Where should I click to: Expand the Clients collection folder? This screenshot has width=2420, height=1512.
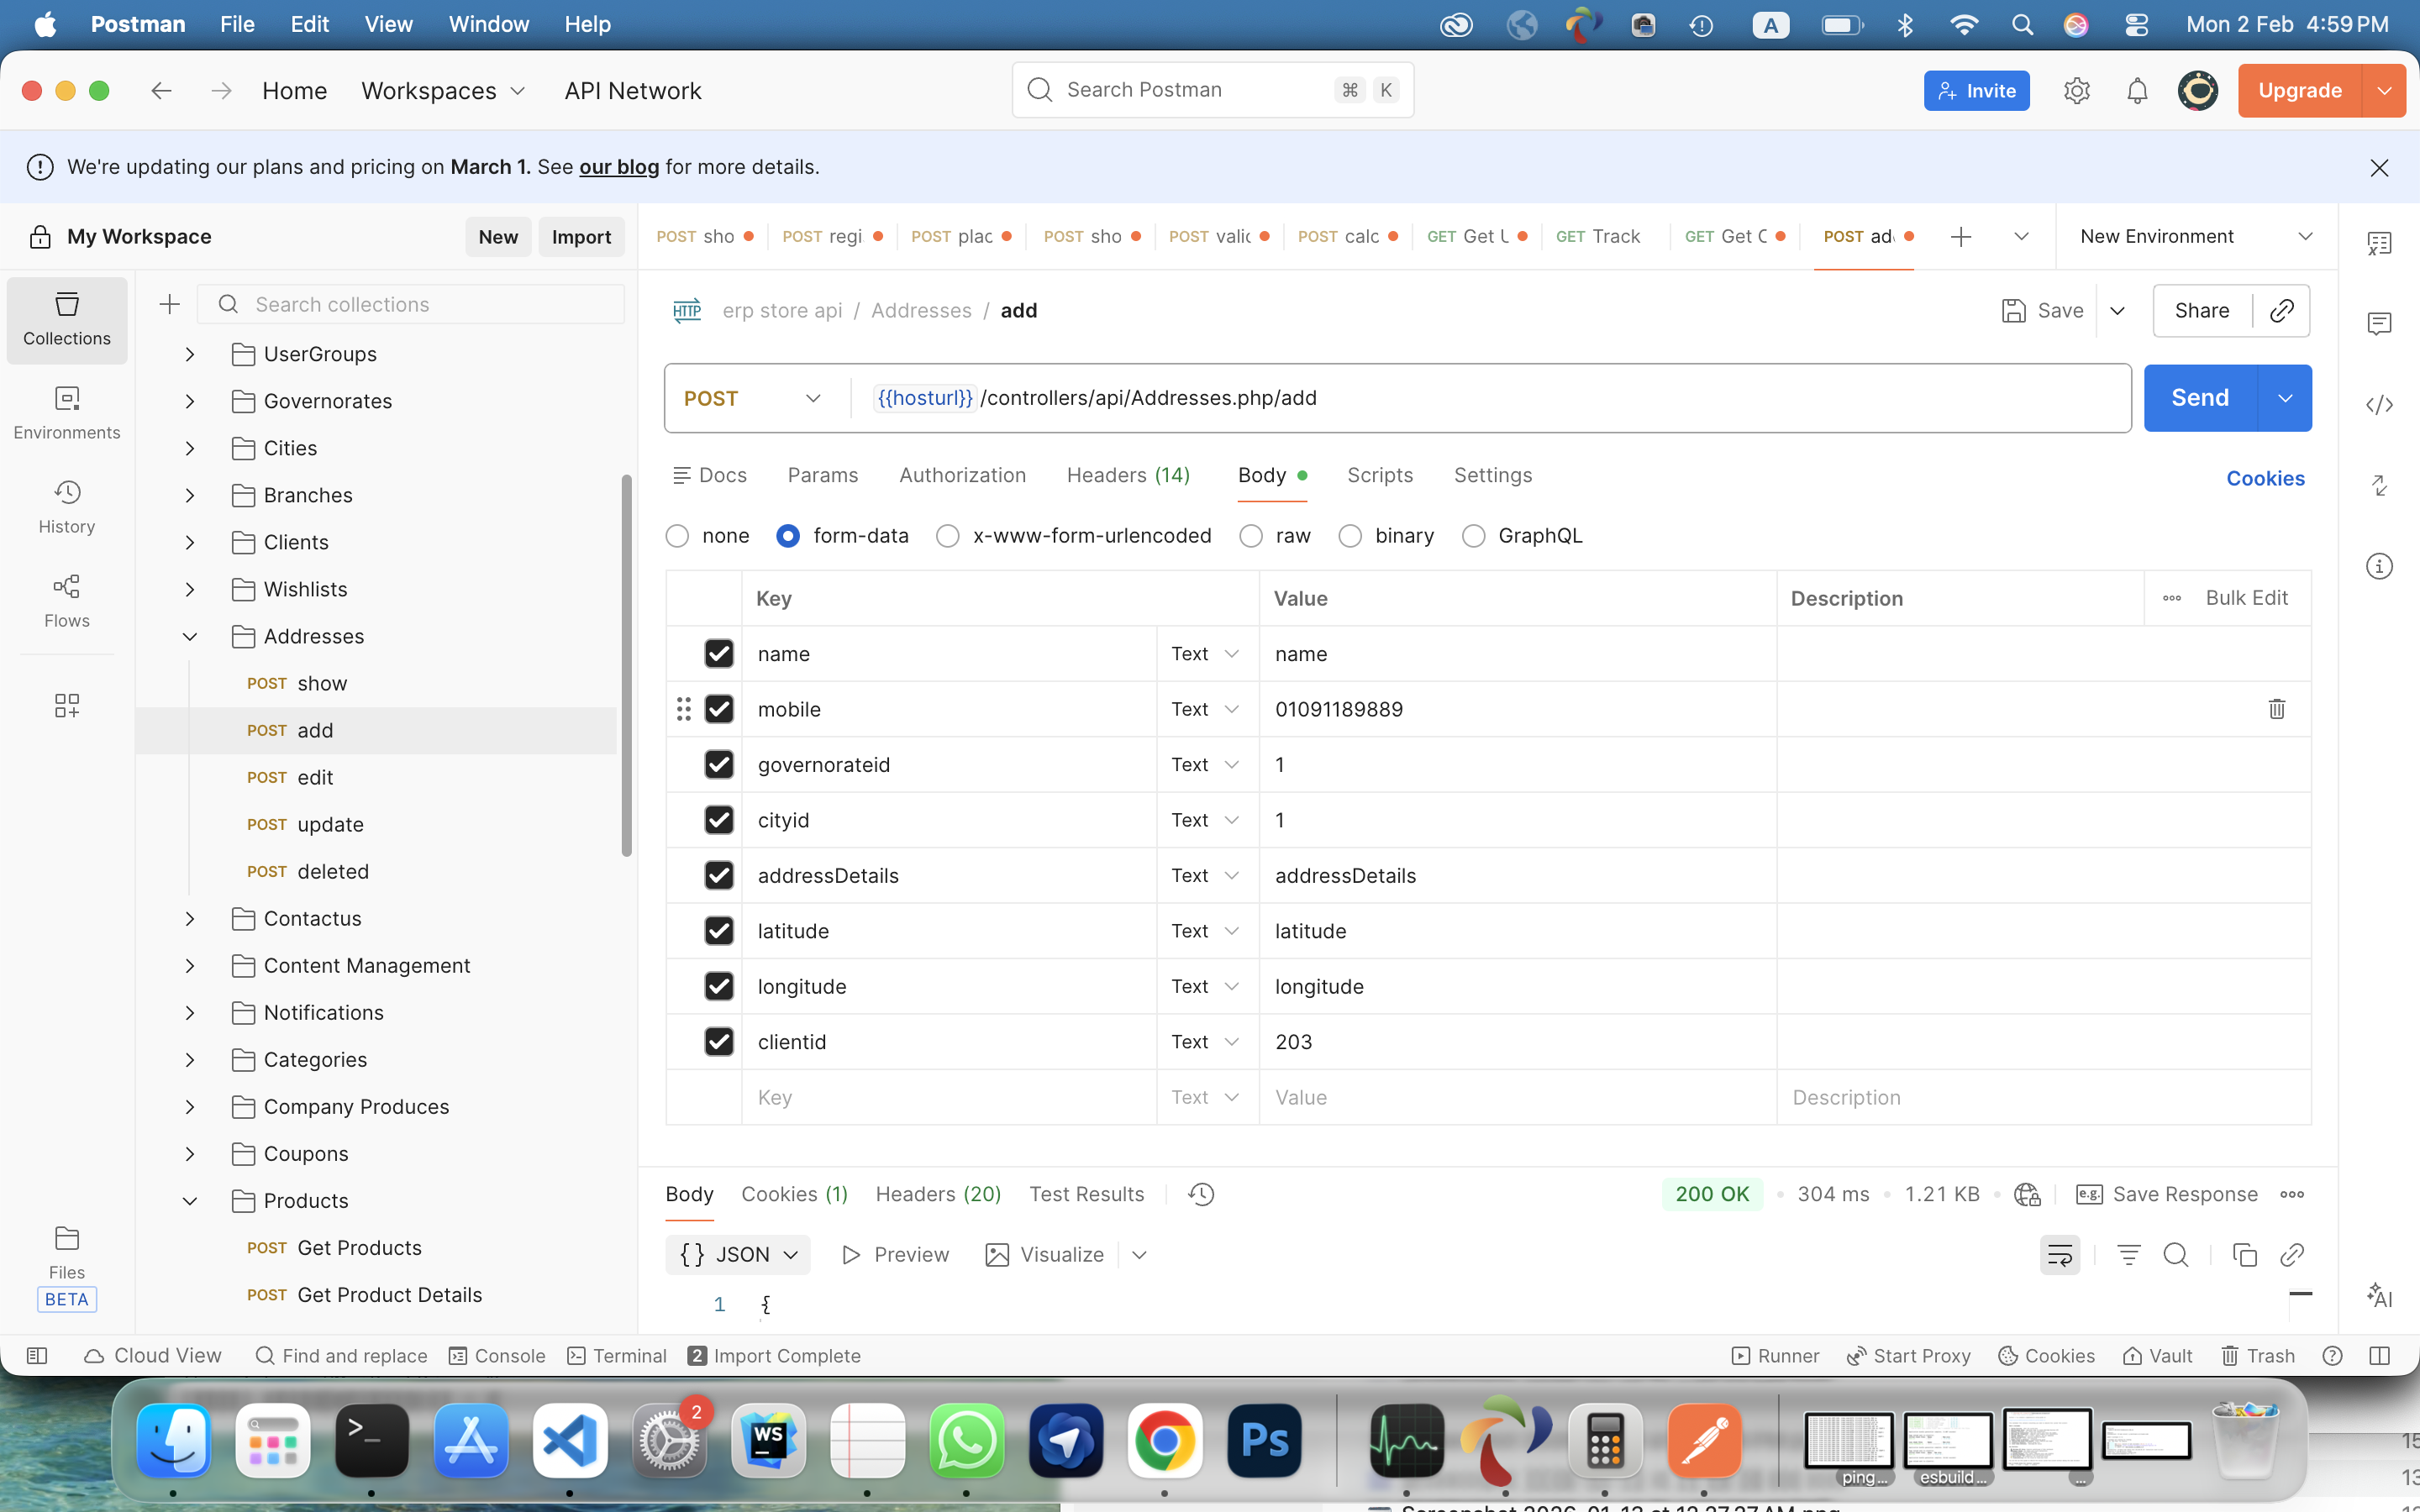(x=190, y=542)
